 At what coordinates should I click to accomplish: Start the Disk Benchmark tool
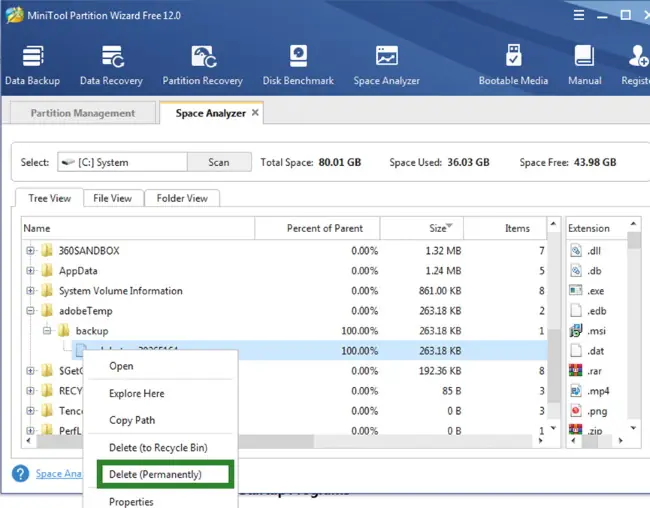pos(298,66)
